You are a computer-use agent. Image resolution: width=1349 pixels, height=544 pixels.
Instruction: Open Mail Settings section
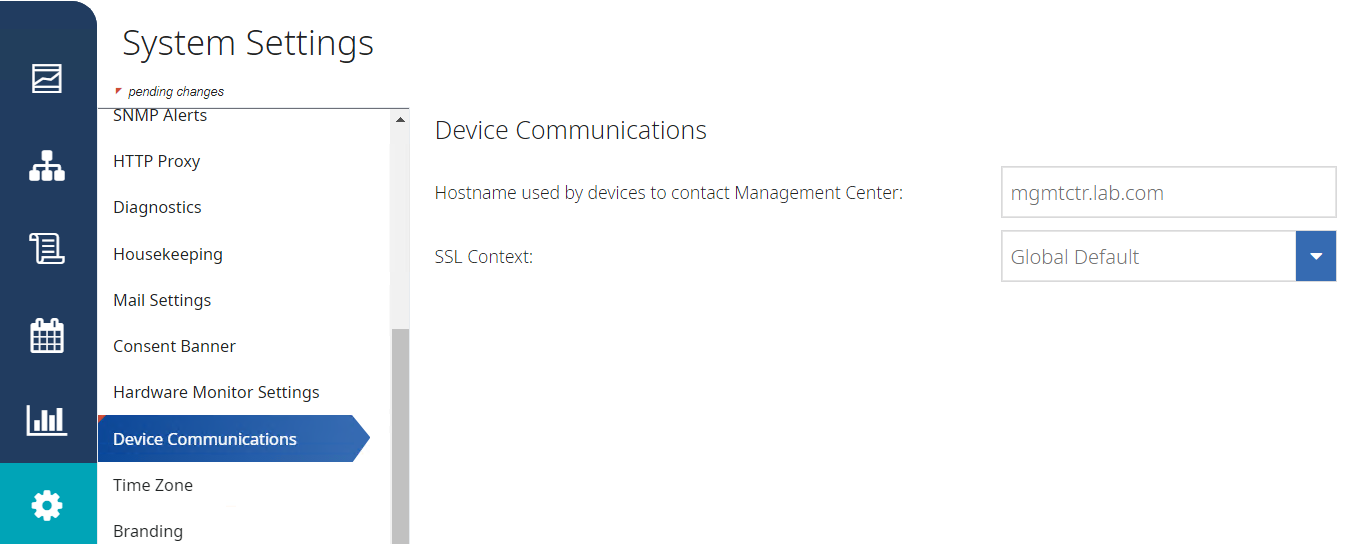point(162,300)
